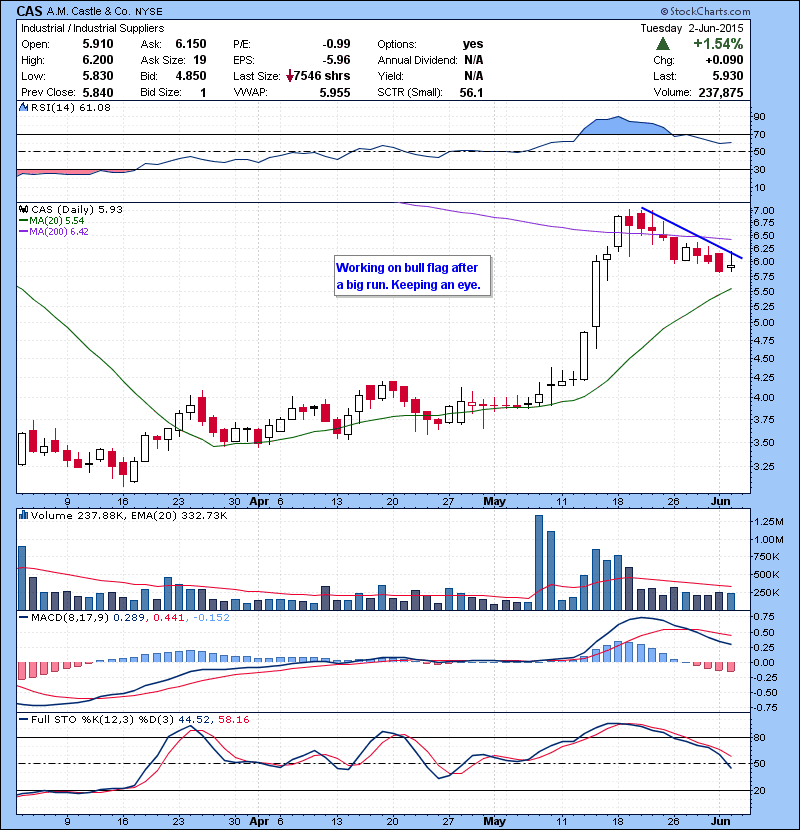Click the Yield label
The width and height of the screenshot is (800, 830).
point(390,76)
